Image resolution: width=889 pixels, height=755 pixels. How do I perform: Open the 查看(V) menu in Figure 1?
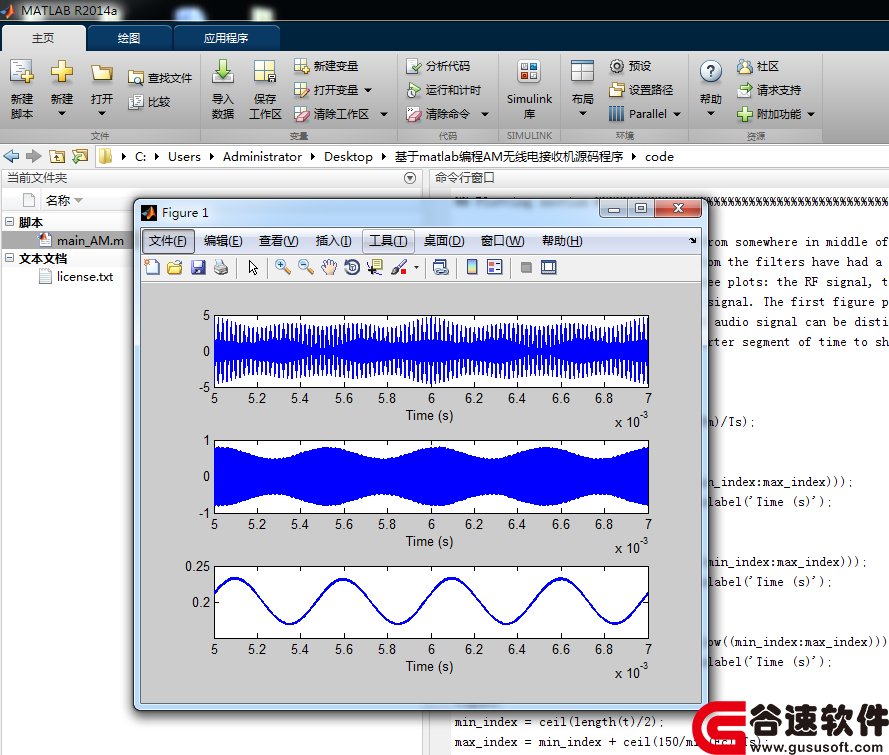(x=278, y=241)
